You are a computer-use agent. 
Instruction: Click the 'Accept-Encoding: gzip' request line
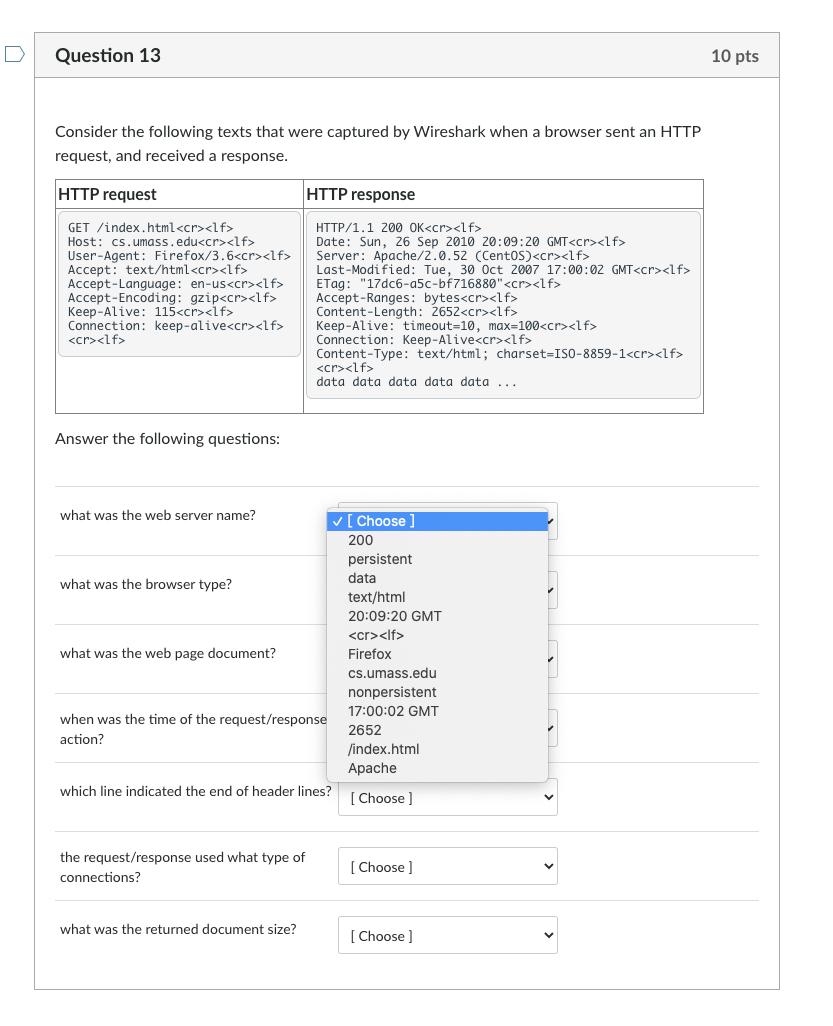[172, 298]
